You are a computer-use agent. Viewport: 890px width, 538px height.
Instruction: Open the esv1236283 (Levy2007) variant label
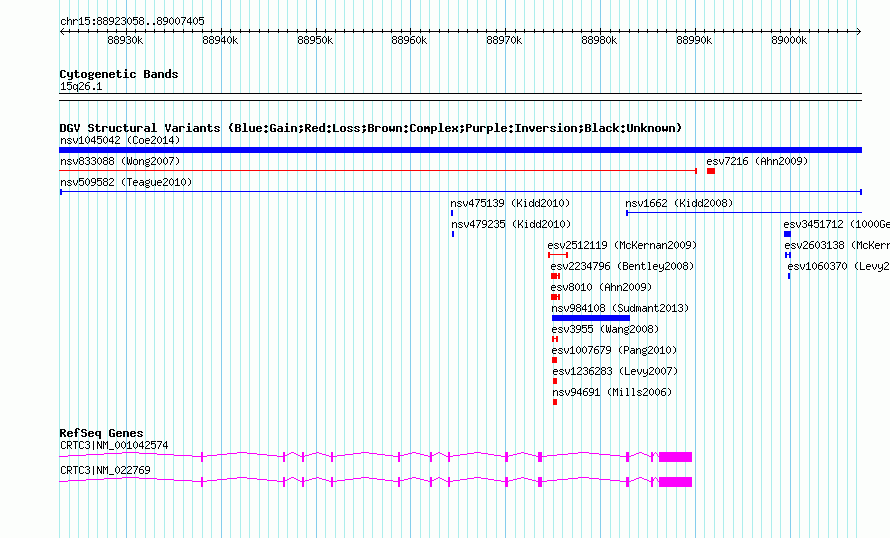(x=615, y=371)
